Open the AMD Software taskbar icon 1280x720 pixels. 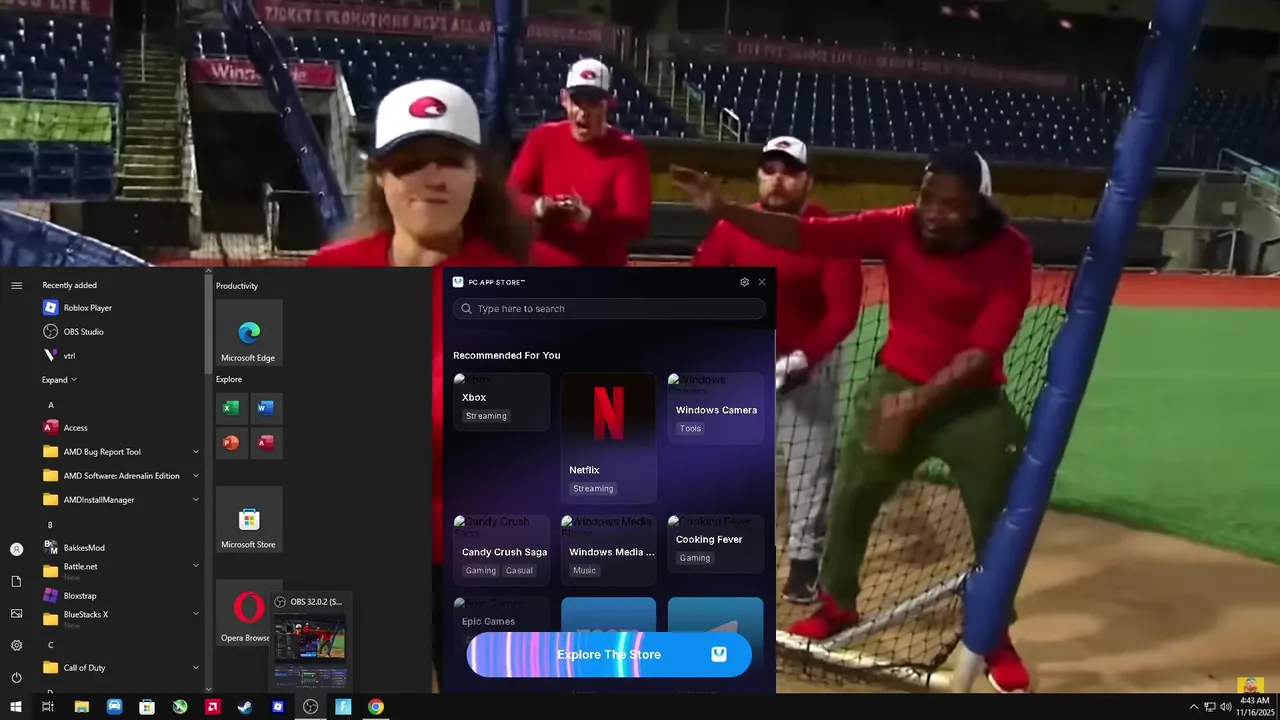click(x=212, y=707)
